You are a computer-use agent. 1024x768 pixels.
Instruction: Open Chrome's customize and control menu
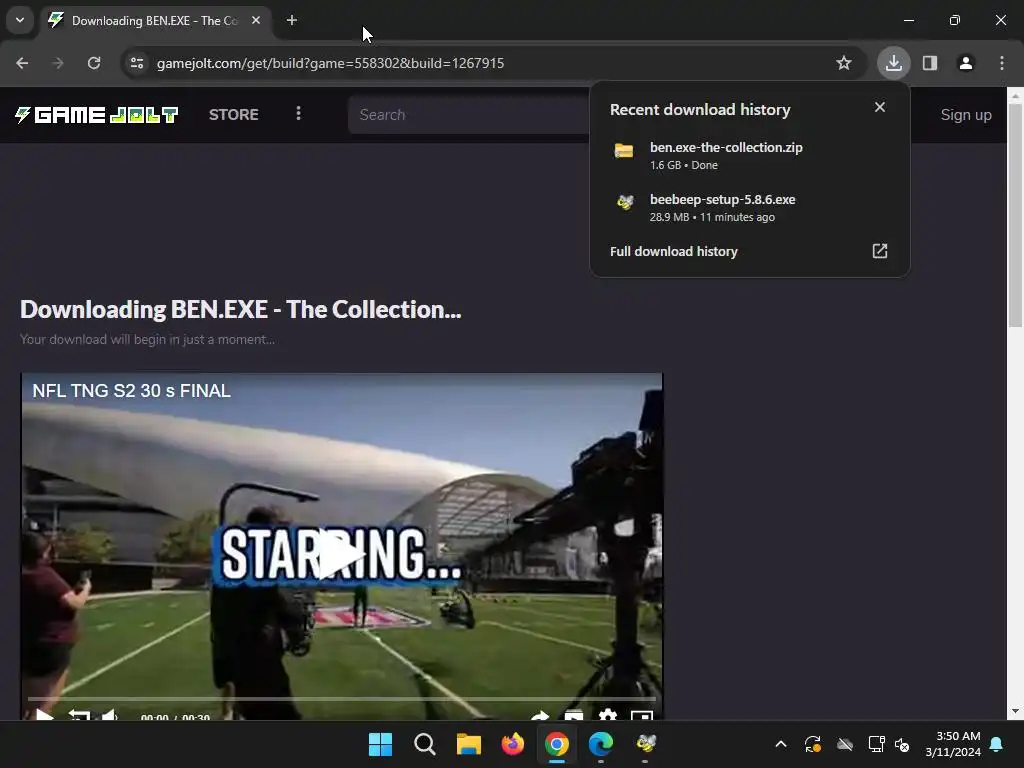pyautogui.click(x=1002, y=63)
